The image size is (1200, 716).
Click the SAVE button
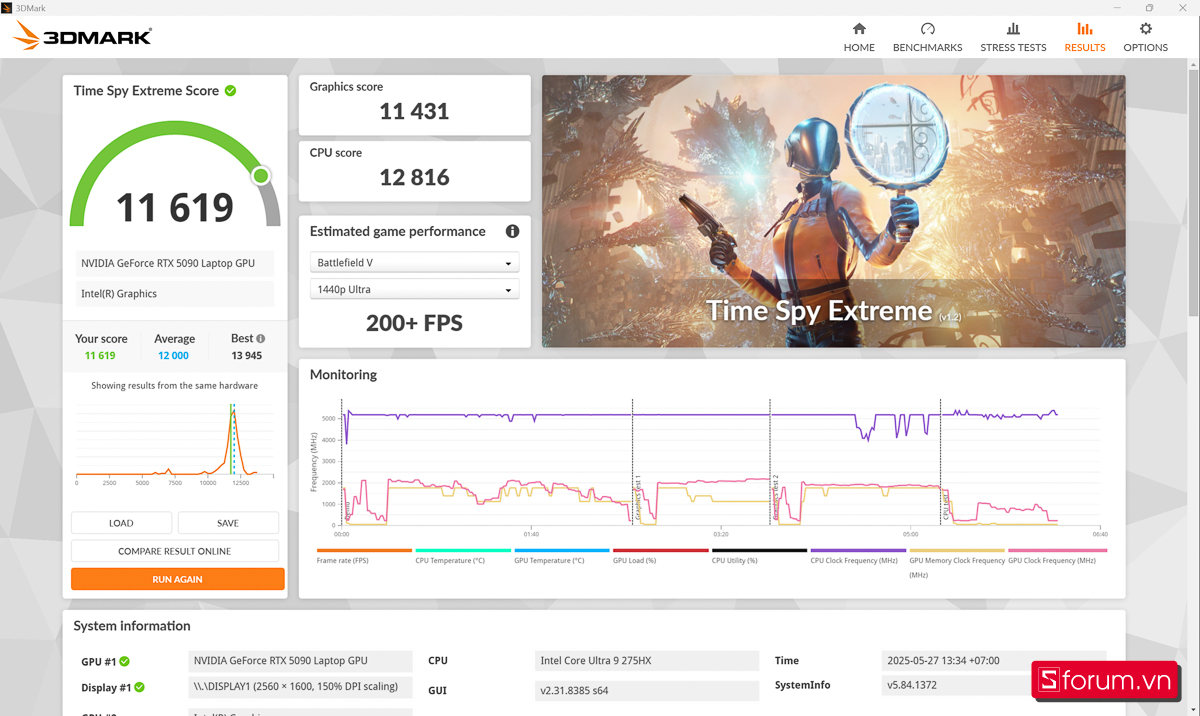pos(228,523)
